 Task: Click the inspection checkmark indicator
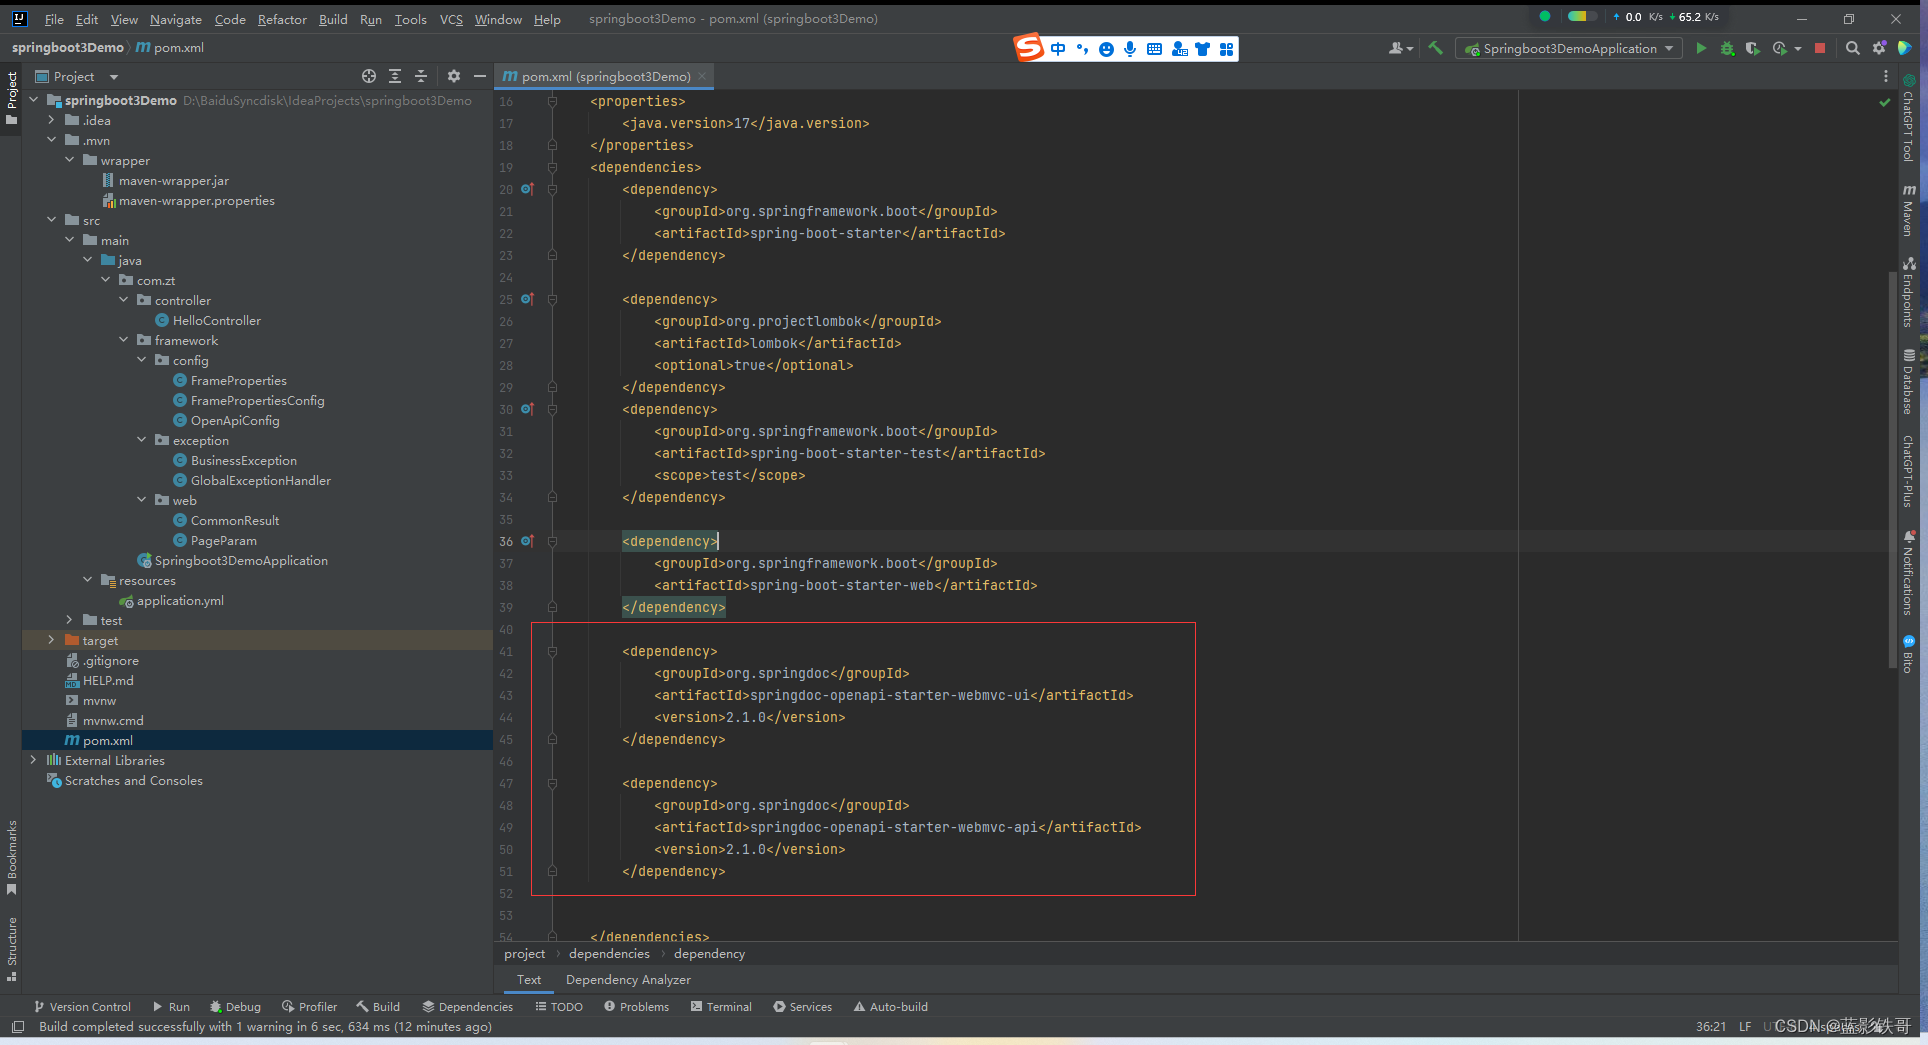[1885, 102]
